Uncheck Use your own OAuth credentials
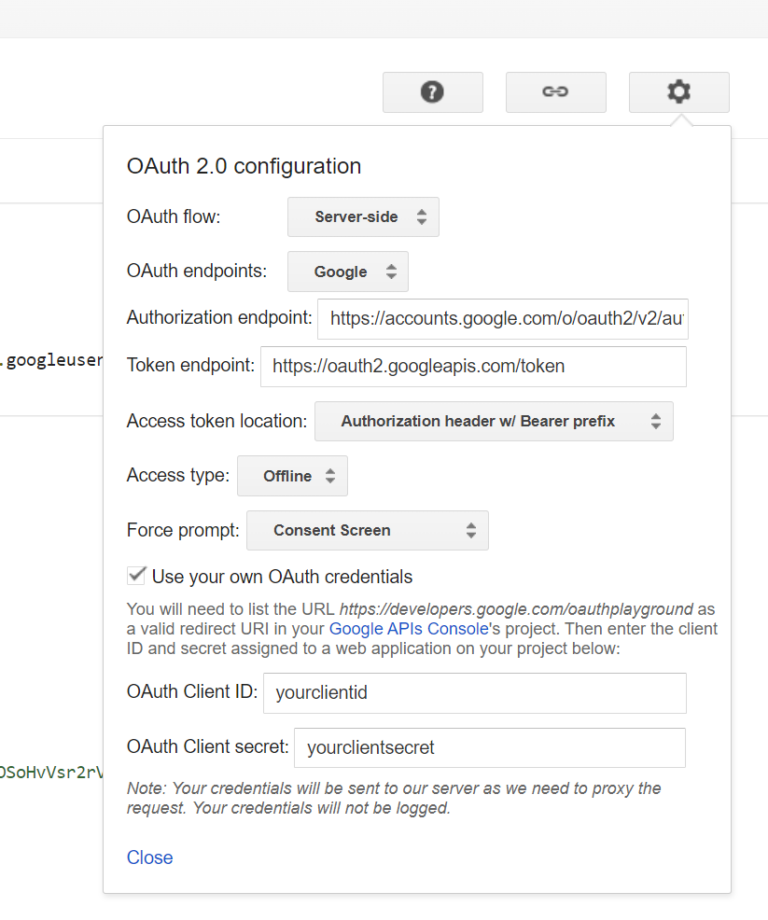The image size is (768, 920). (136, 575)
